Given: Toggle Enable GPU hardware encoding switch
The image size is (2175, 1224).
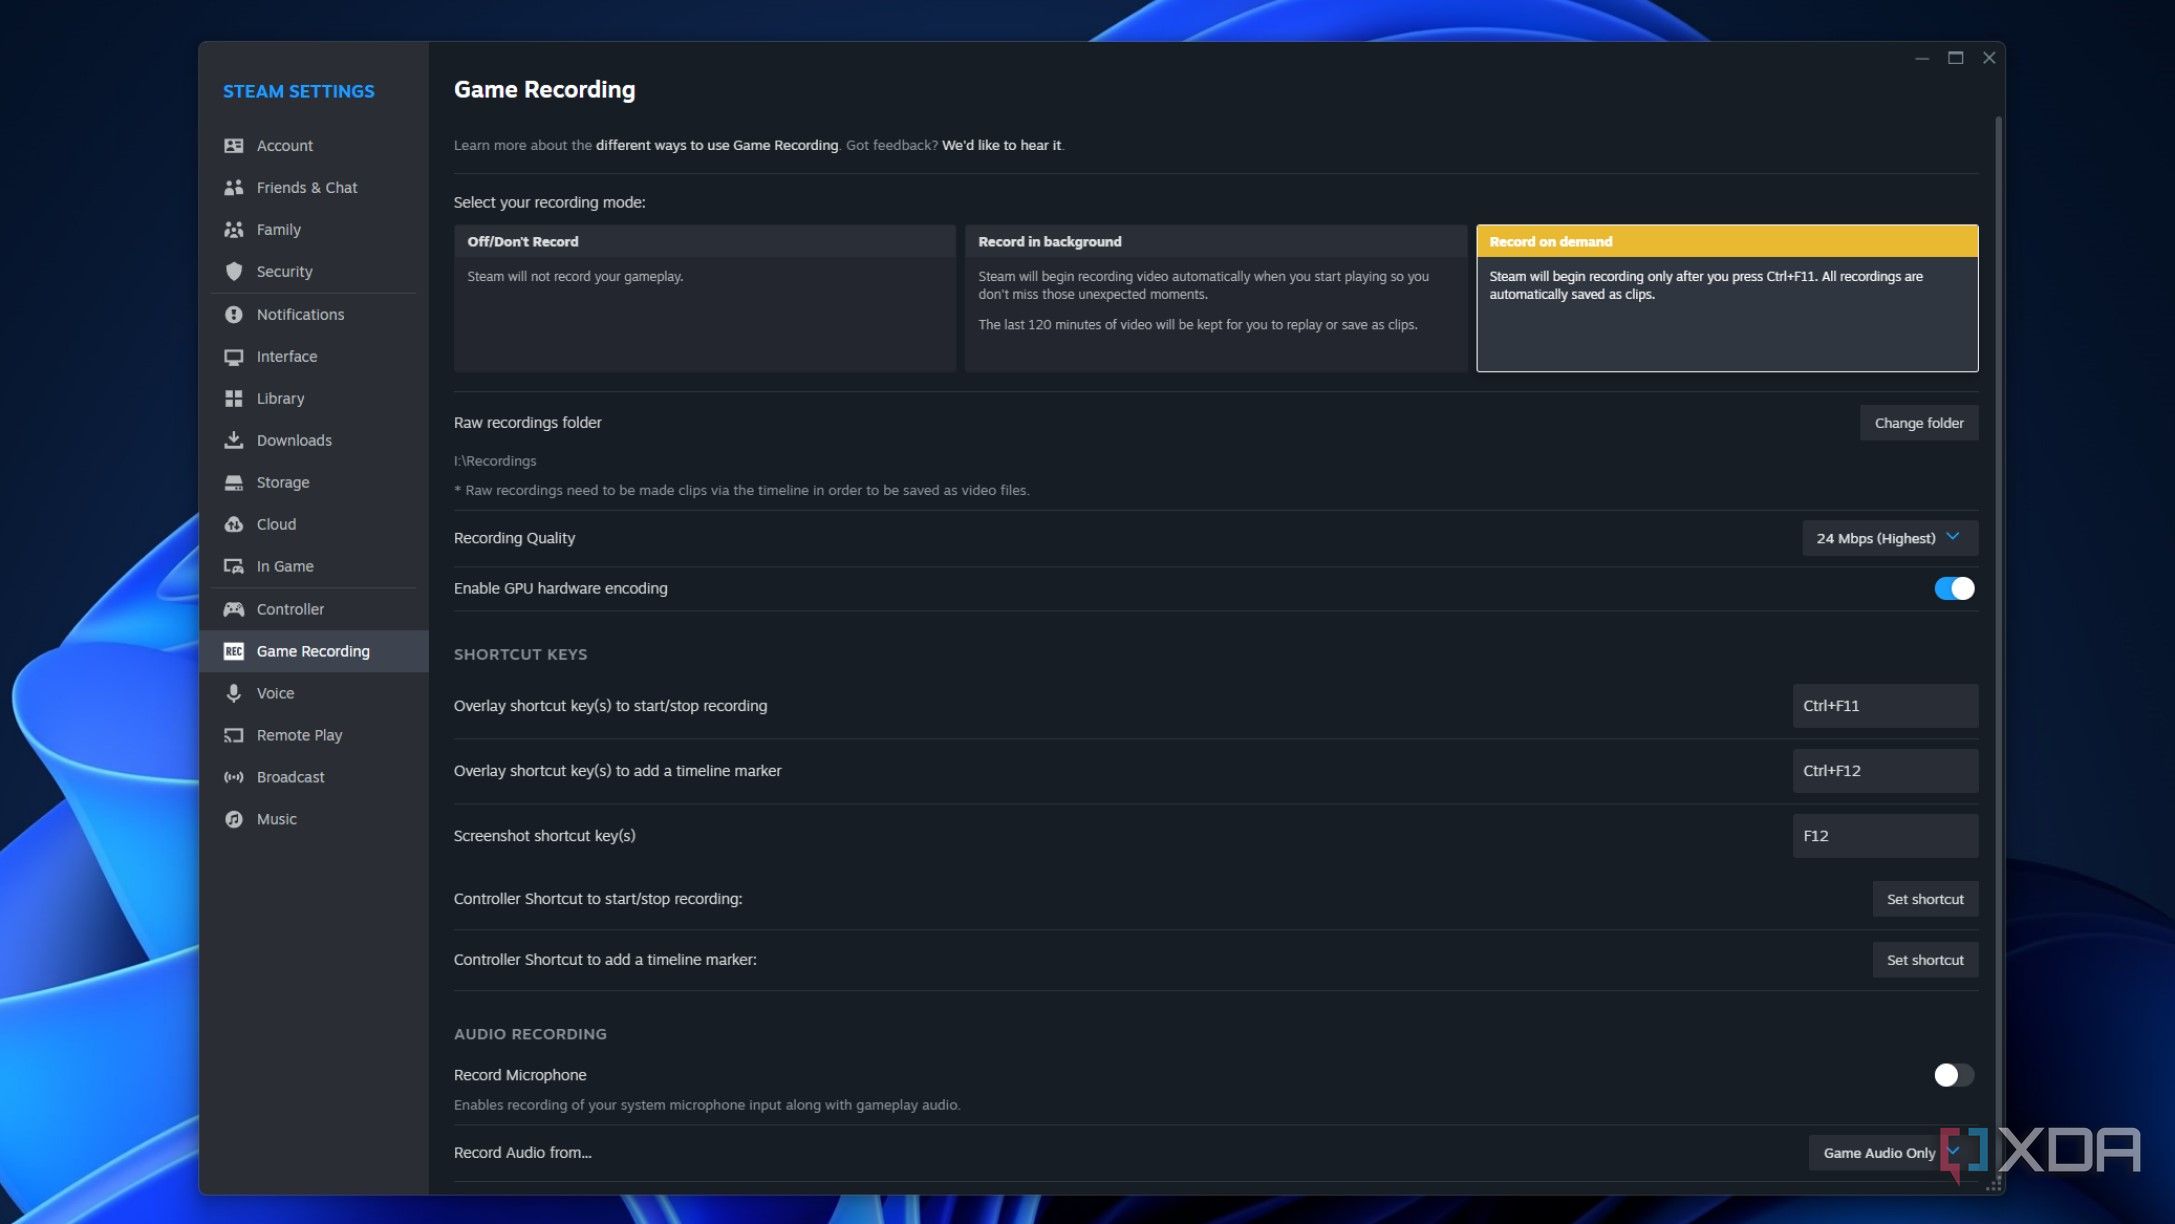Looking at the screenshot, I should (1953, 589).
